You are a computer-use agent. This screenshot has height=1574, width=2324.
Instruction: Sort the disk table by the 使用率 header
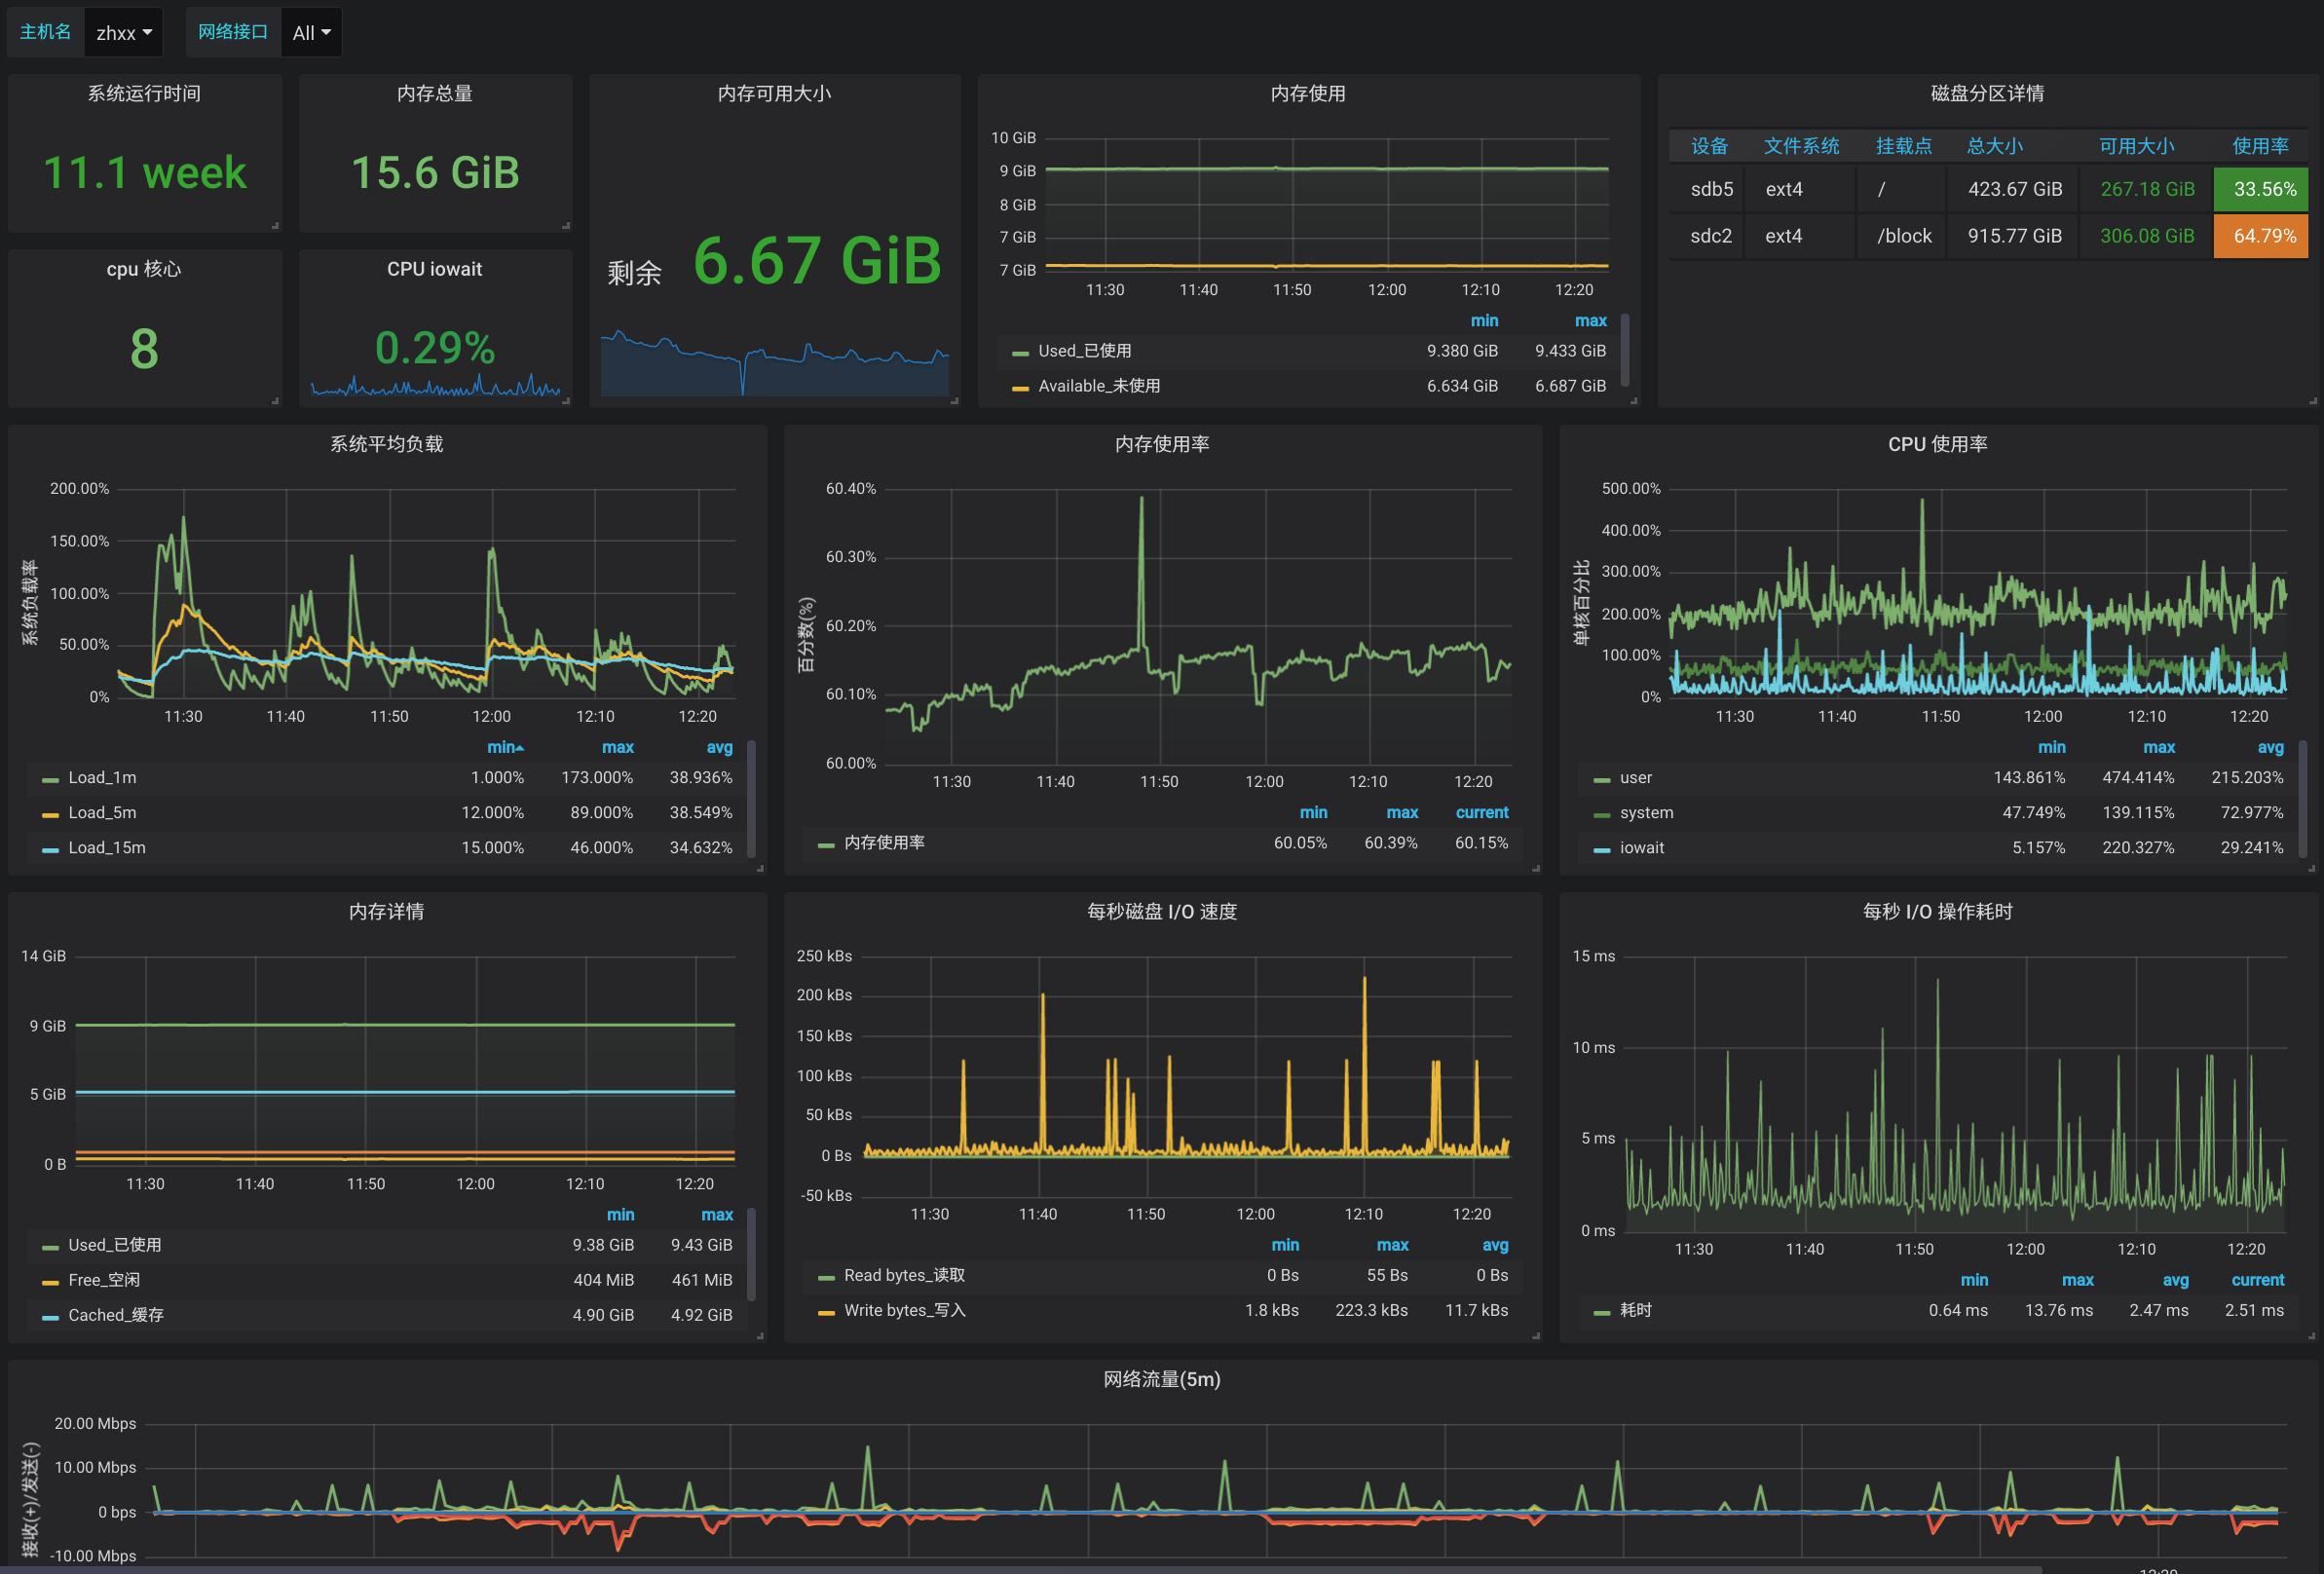[x=2260, y=146]
